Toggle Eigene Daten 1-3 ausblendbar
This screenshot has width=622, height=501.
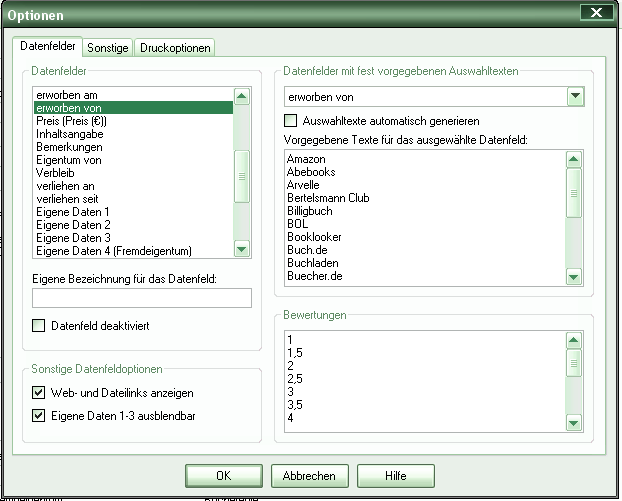40,414
